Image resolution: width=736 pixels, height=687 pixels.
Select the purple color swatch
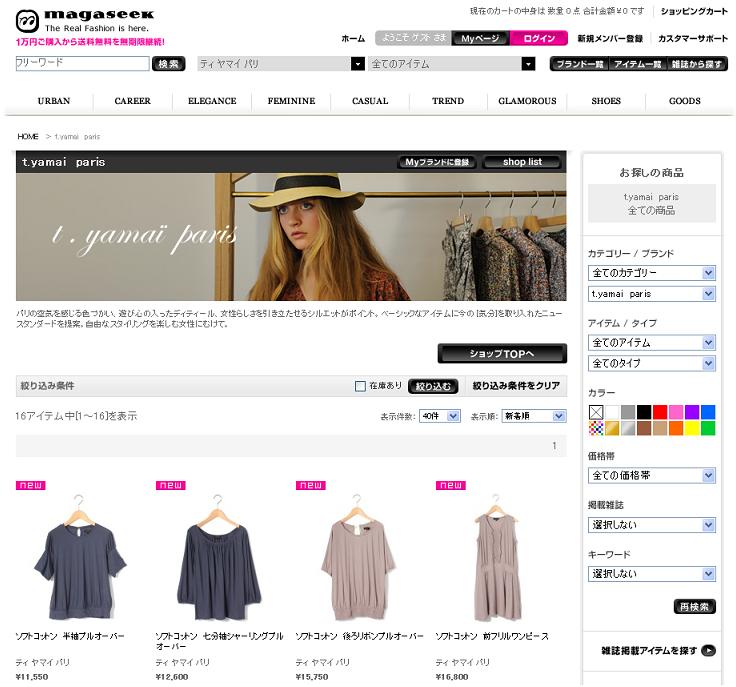point(692,412)
